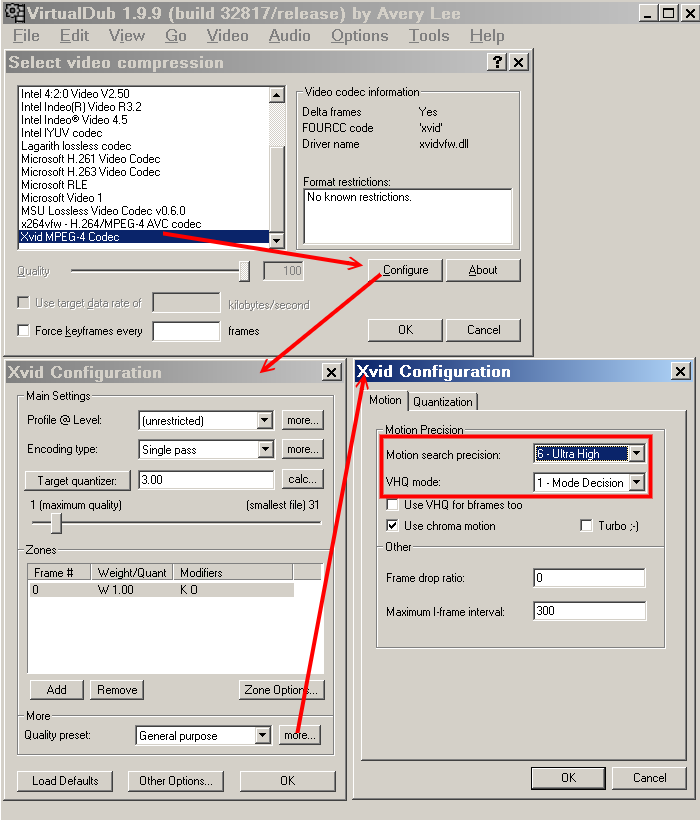Expand the Profile @ Level dropdown
Screen dimensions: 700x820
click(x=265, y=420)
